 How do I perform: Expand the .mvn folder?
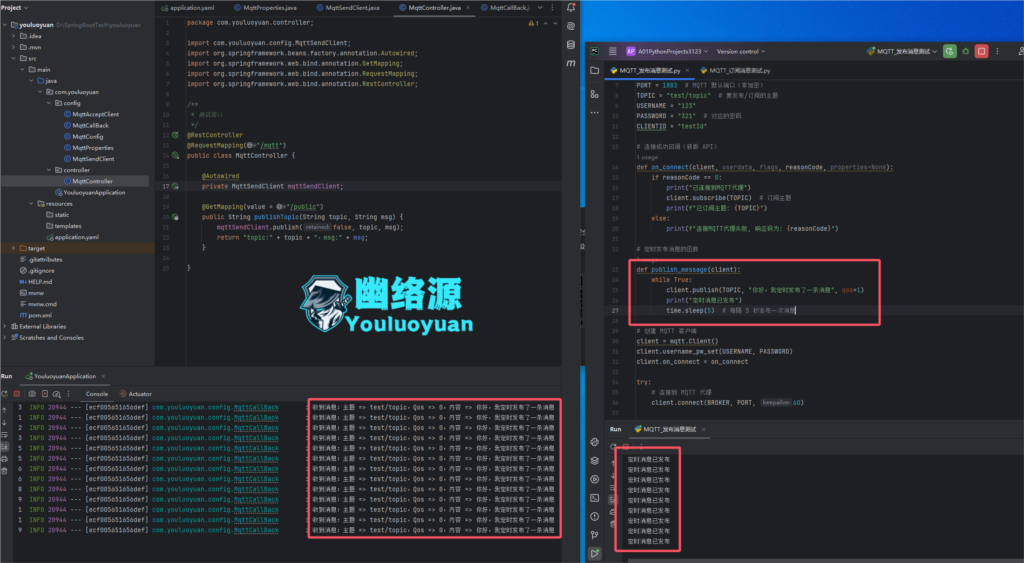click(13, 47)
